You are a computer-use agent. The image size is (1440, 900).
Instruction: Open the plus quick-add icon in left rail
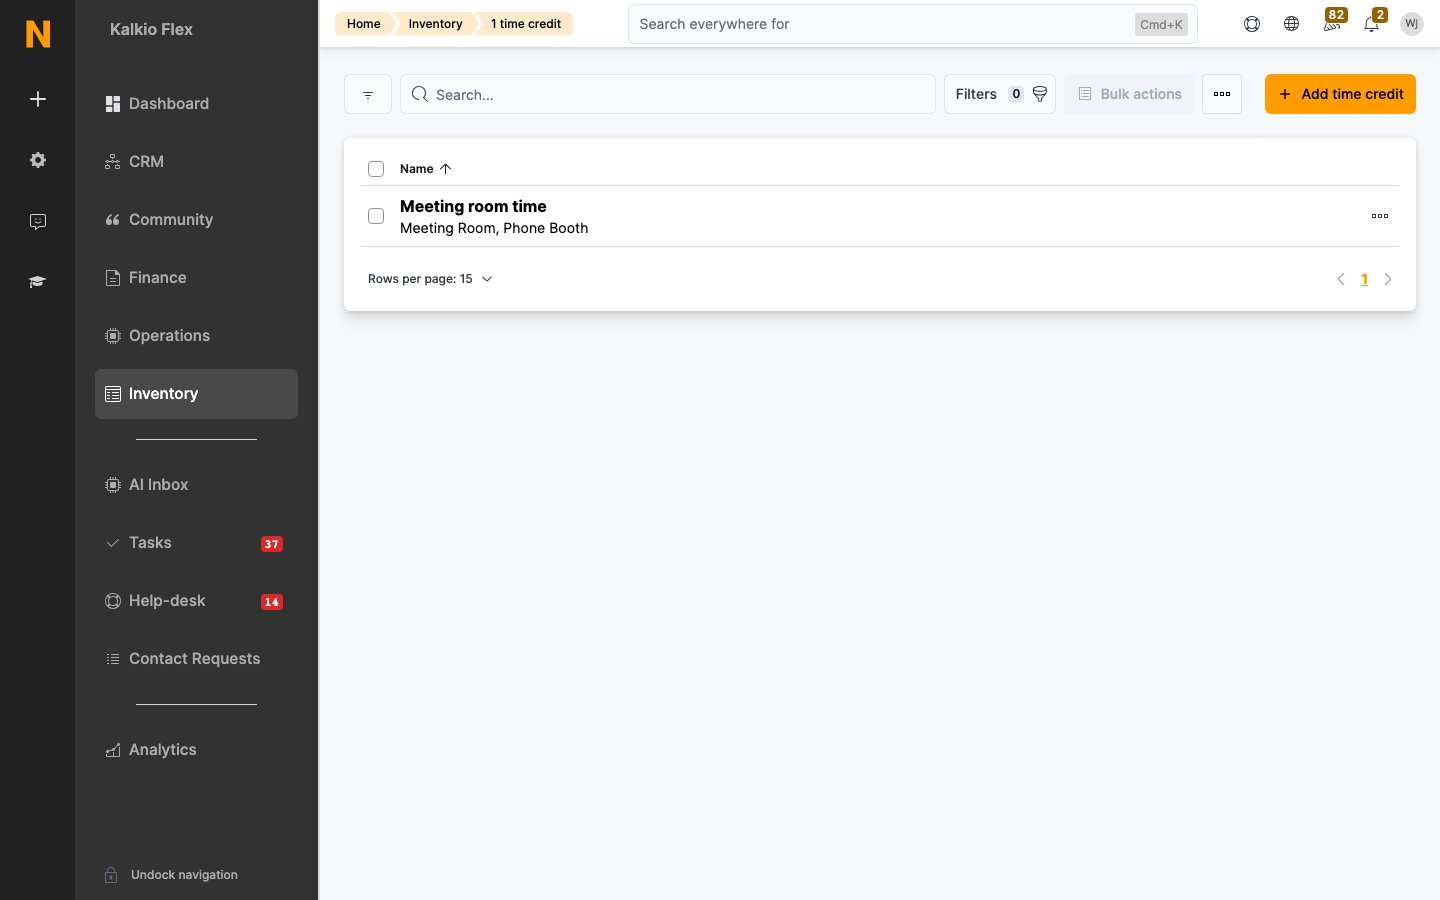click(38, 99)
